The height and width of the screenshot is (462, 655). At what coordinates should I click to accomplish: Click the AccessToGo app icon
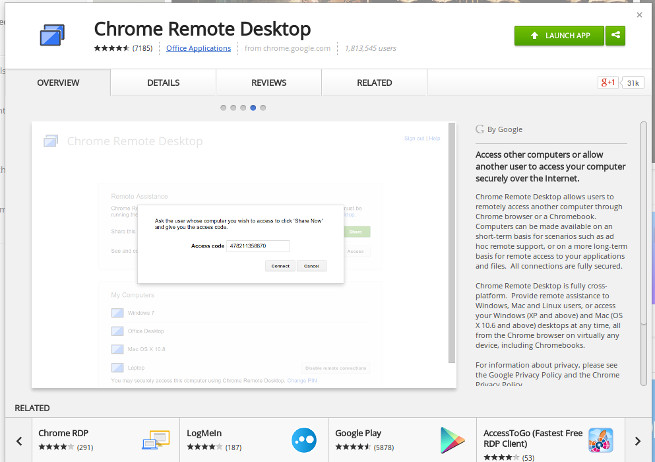[x=601, y=440]
